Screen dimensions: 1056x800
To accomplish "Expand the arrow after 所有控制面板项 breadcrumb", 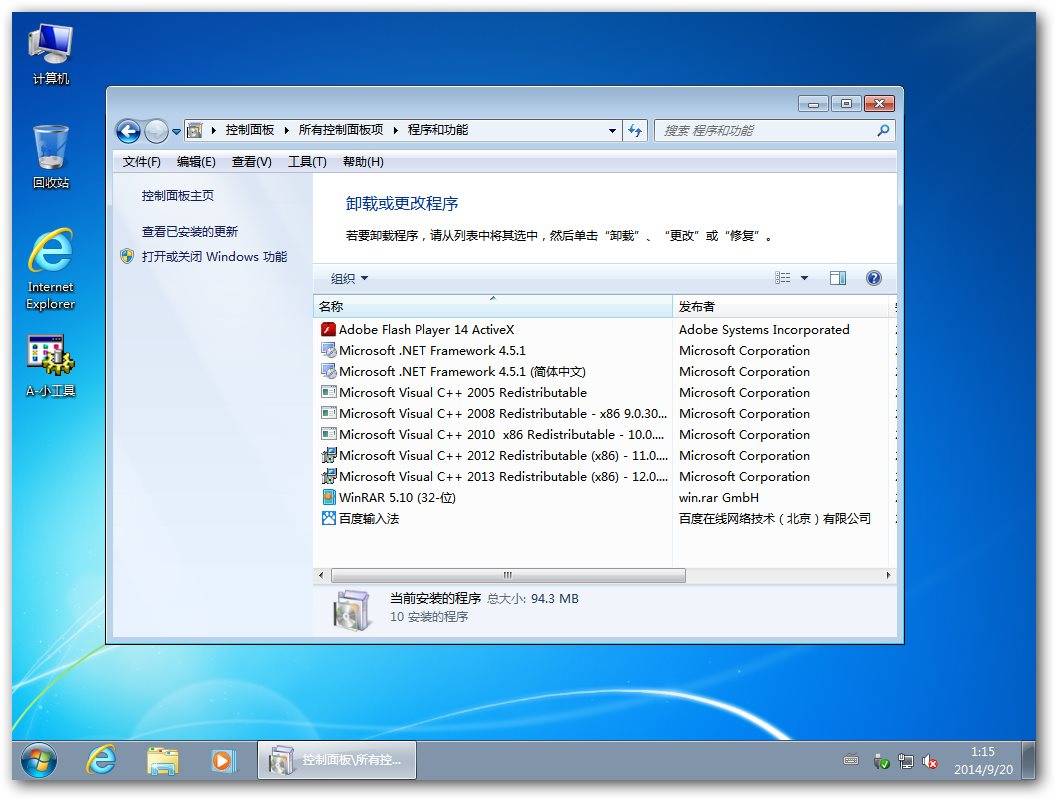I will pos(395,130).
